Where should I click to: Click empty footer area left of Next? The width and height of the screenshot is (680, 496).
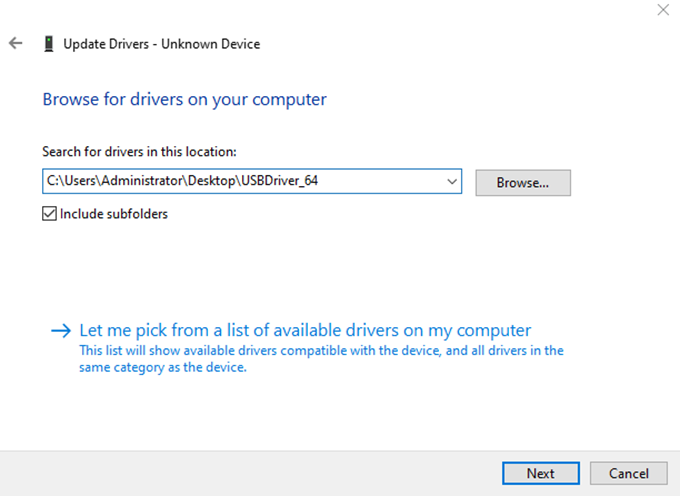pyautogui.click(x=250, y=473)
